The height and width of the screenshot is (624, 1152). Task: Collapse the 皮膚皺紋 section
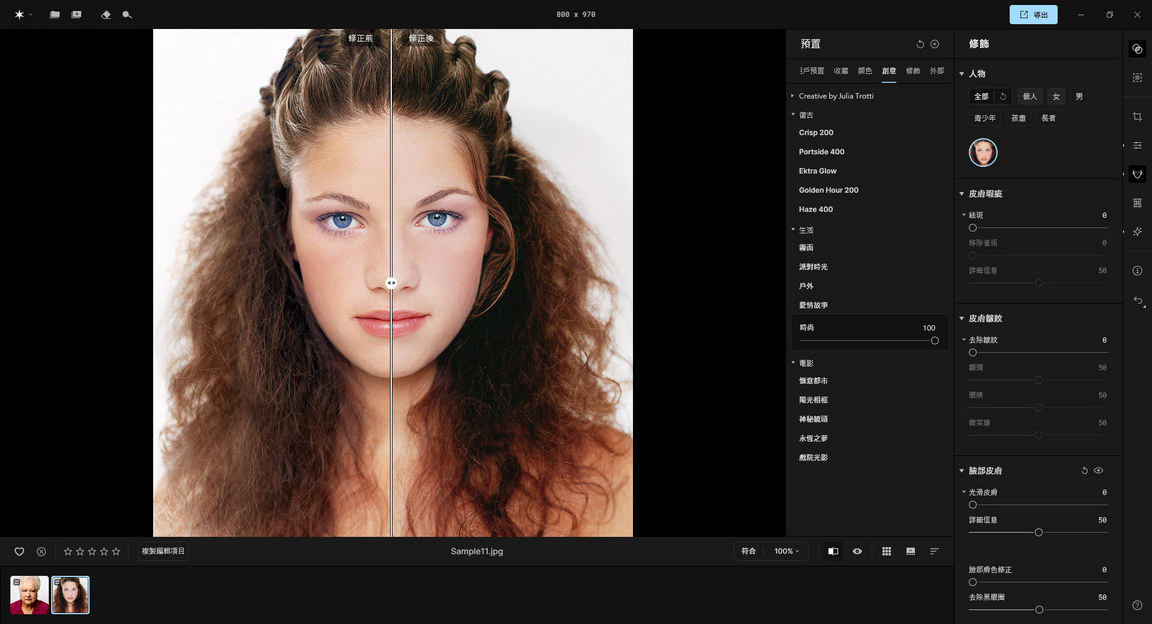962,318
